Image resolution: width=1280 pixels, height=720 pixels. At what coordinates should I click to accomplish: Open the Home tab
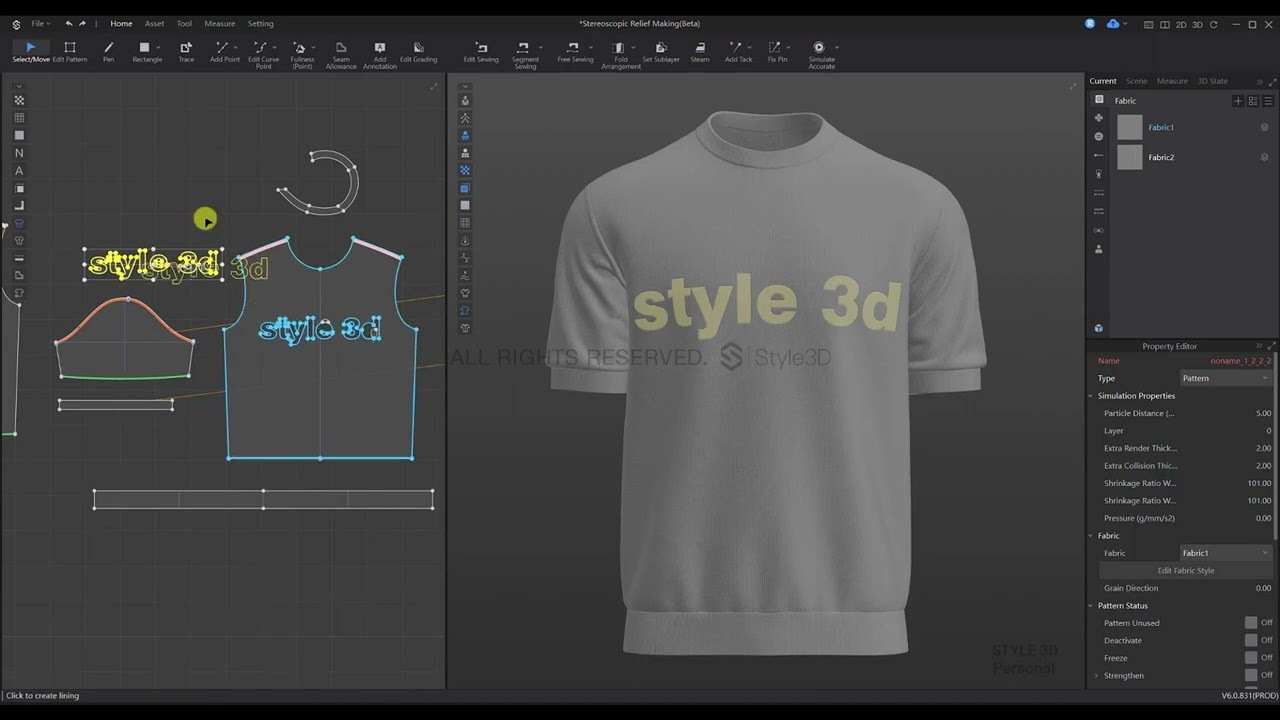coord(121,23)
